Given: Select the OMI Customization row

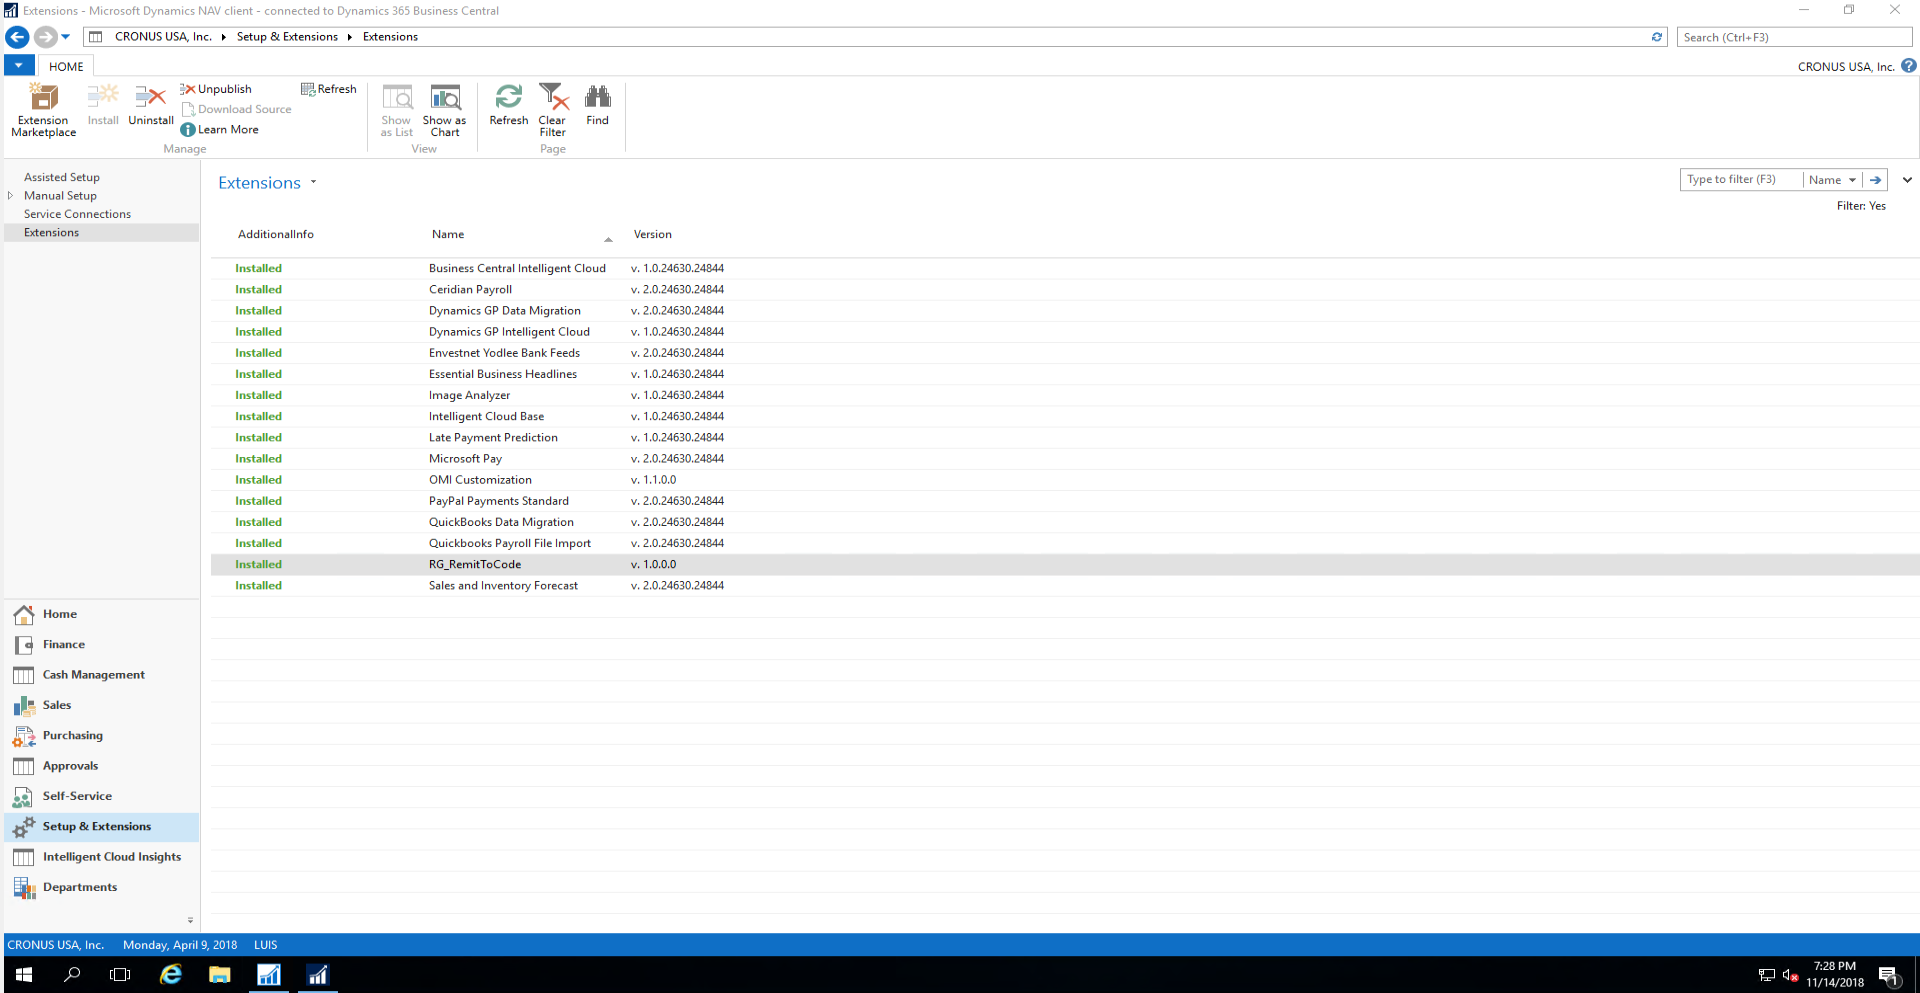Looking at the screenshot, I should coord(1065,480).
